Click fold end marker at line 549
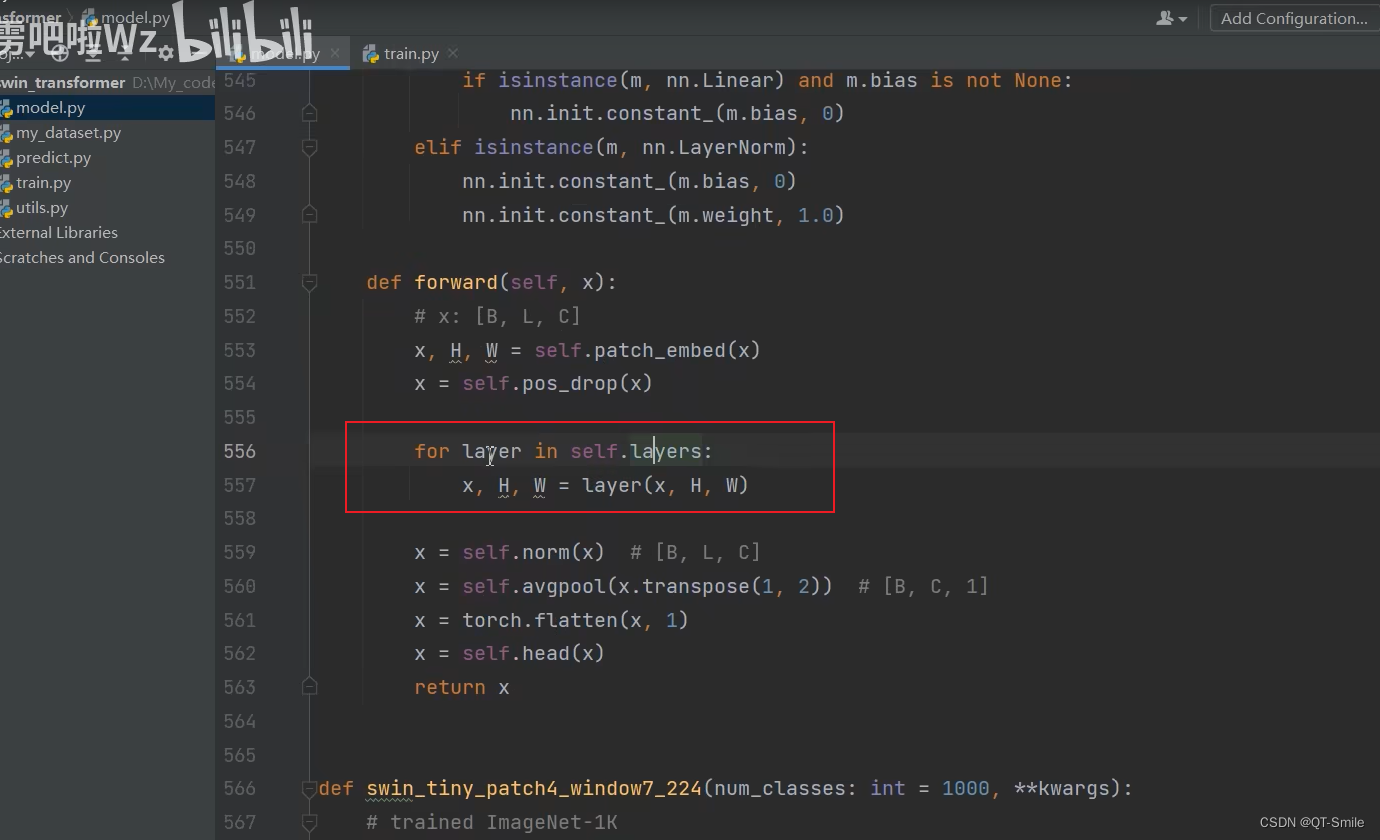The image size is (1380, 840). pyautogui.click(x=309, y=215)
